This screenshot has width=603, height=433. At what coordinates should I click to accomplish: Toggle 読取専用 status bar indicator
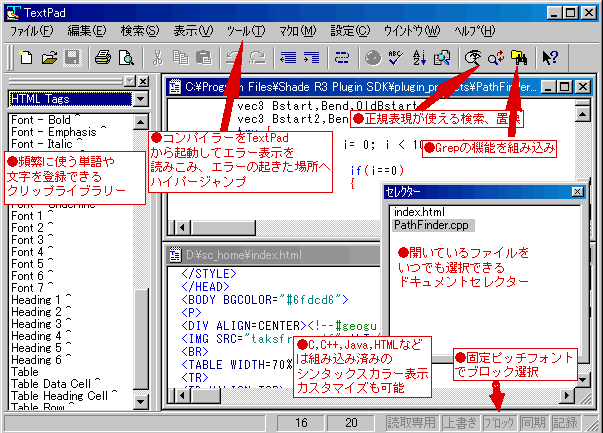411,423
